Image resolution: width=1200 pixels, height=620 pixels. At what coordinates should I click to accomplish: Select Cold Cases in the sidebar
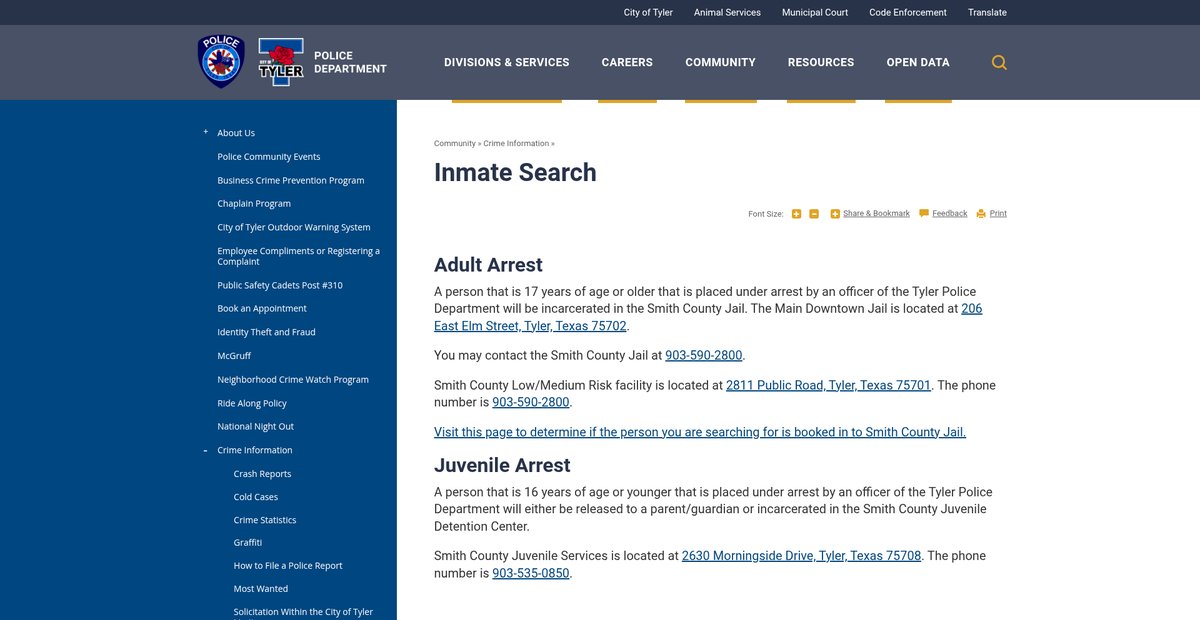(x=256, y=497)
